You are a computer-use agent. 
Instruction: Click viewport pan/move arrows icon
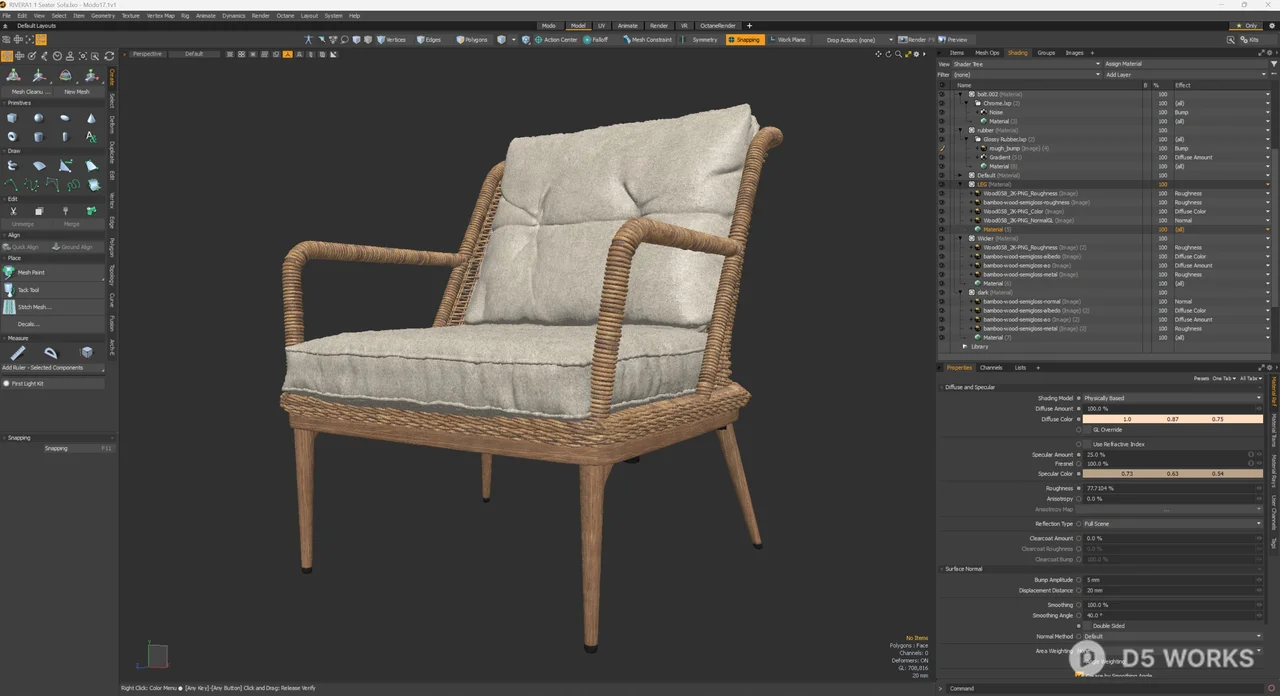(879, 54)
